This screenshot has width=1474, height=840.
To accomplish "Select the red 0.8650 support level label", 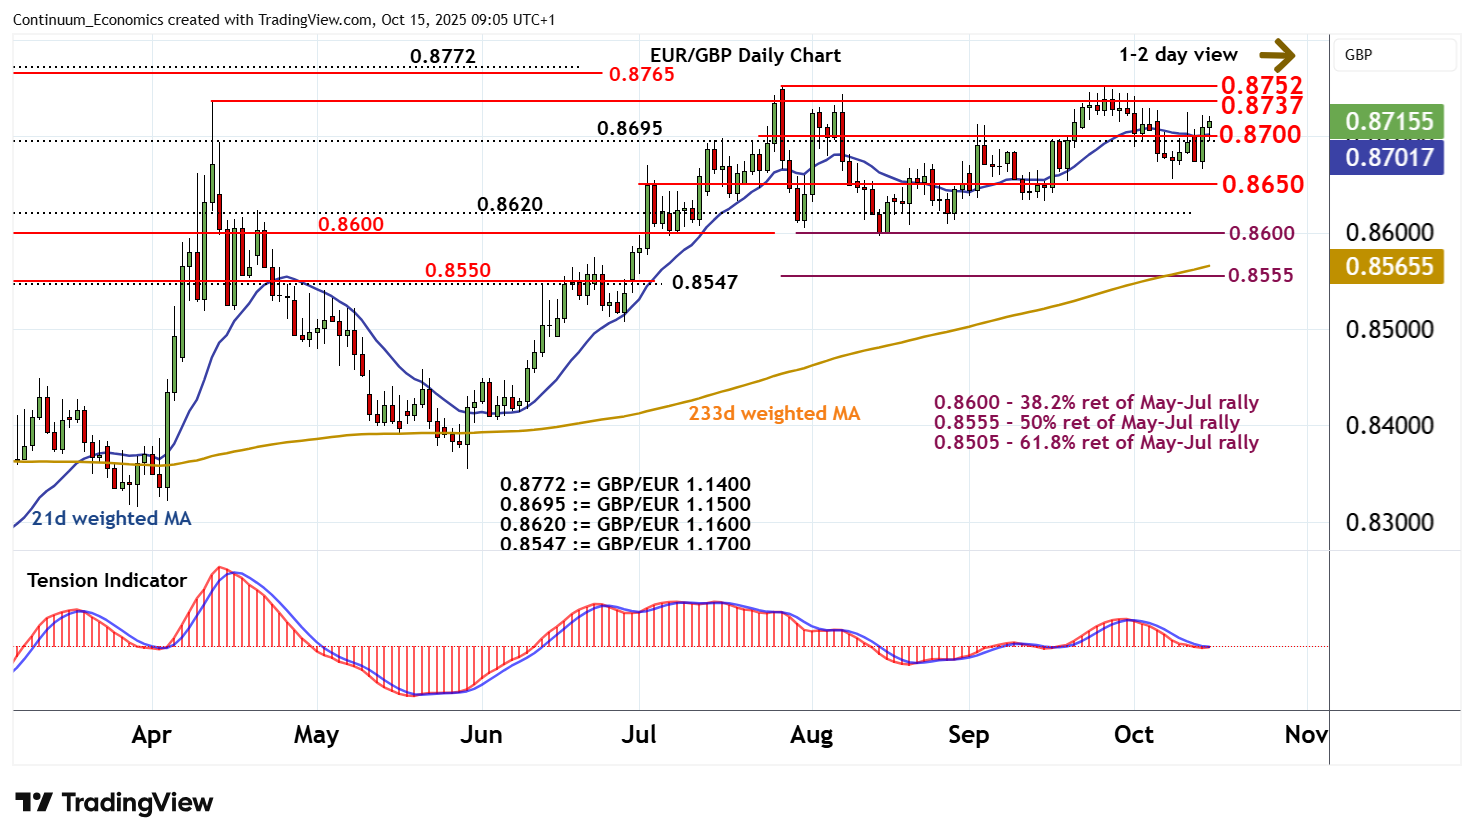I will tap(1262, 184).
